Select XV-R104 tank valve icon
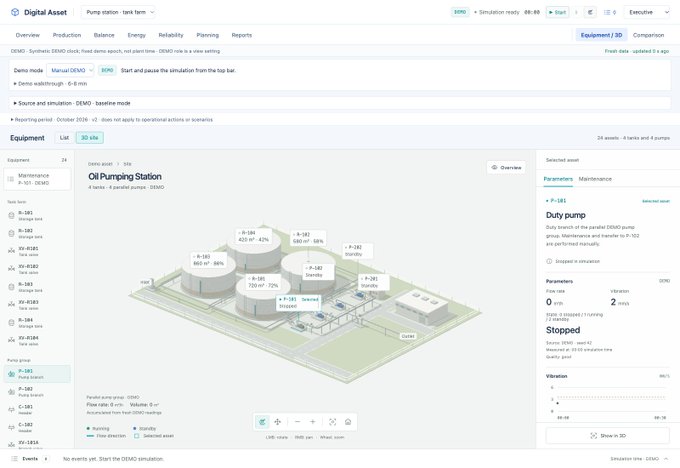Viewport: 680px width, 468px height. pyautogui.click(x=11, y=340)
